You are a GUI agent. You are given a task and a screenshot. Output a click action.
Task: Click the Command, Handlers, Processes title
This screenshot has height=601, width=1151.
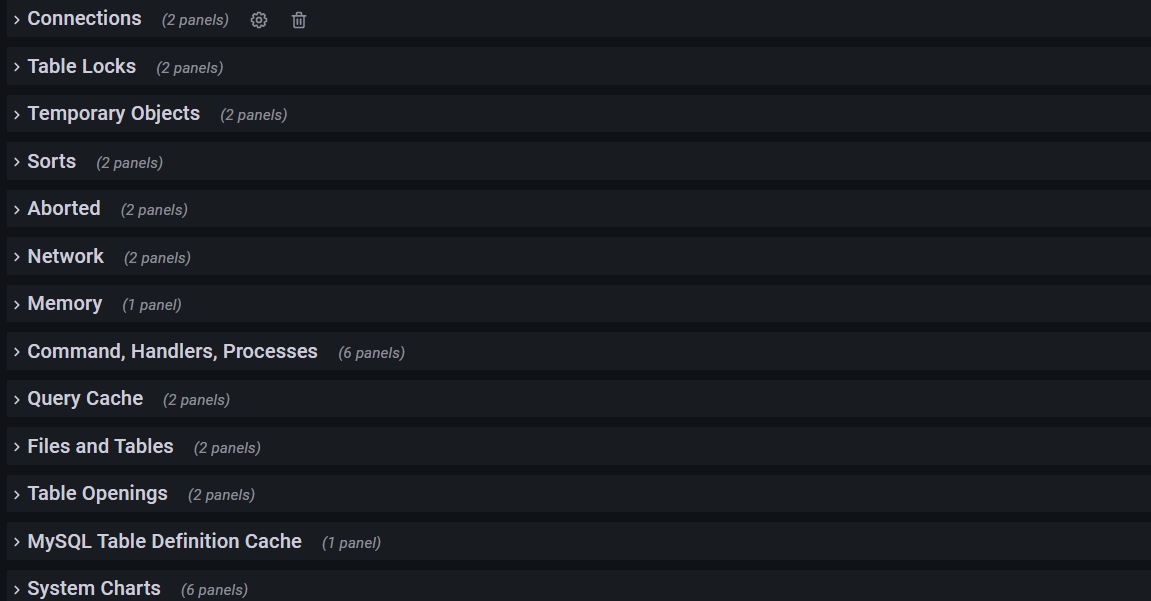tap(172, 352)
